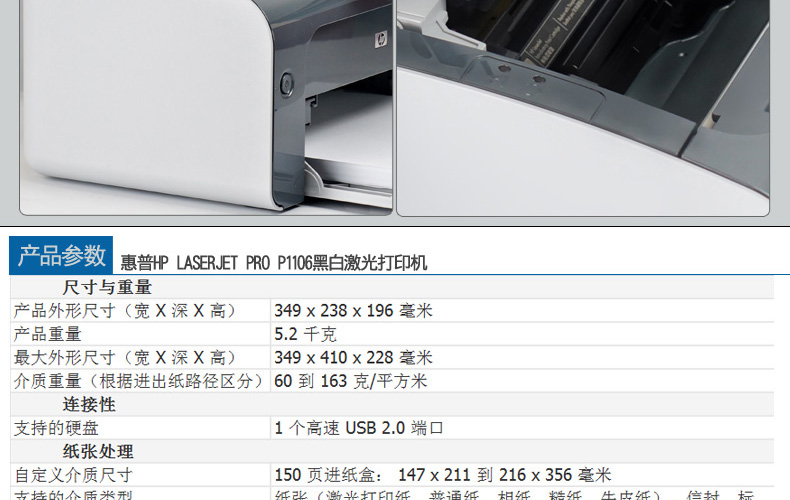790x500 pixels.
Task: Click the HP logo on the printer
Action: click(380, 39)
